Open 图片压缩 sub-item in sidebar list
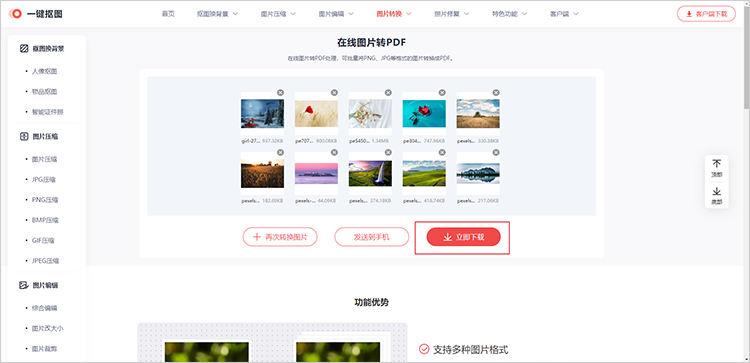The width and height of the screenshot is (750, 363). click(x=44, y=159)
